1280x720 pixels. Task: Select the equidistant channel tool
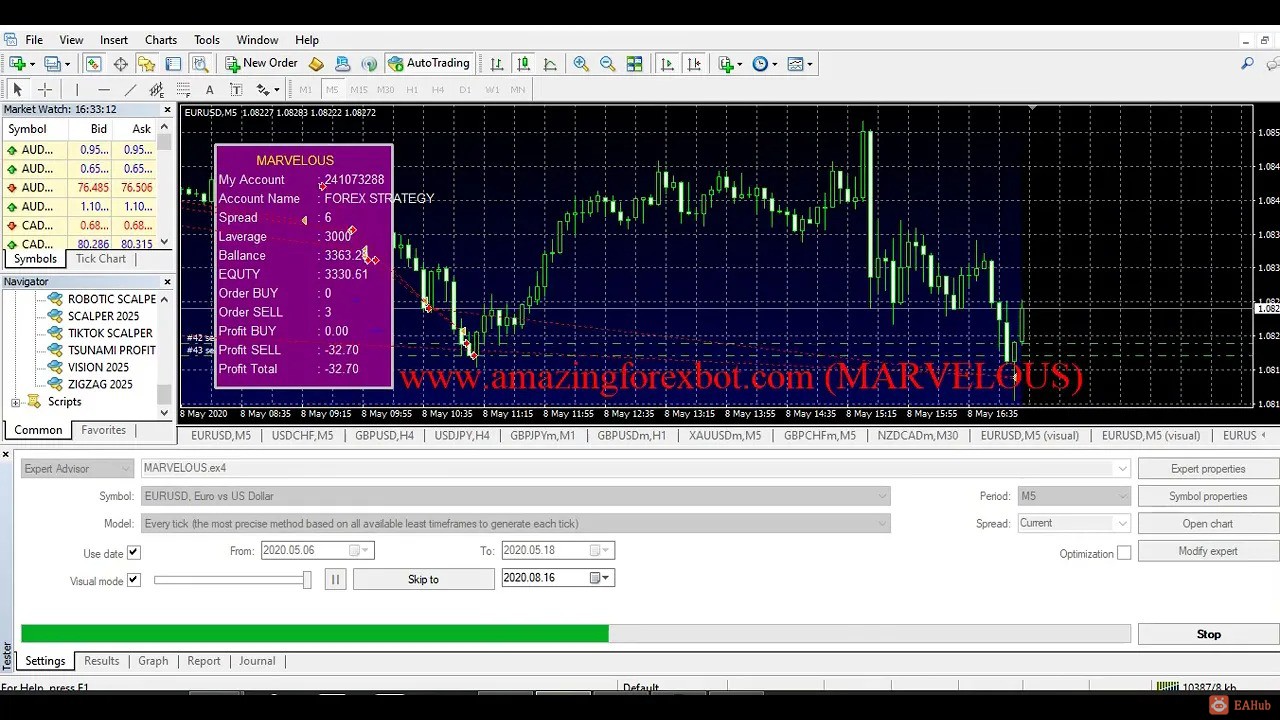pos(157,90)
